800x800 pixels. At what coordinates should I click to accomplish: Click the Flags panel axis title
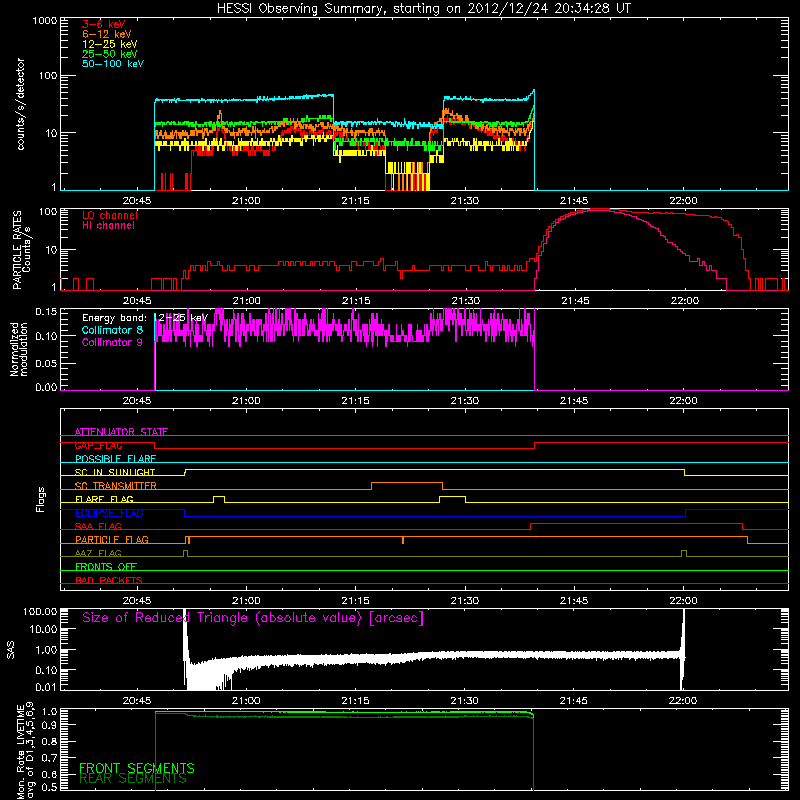(41, 499)
